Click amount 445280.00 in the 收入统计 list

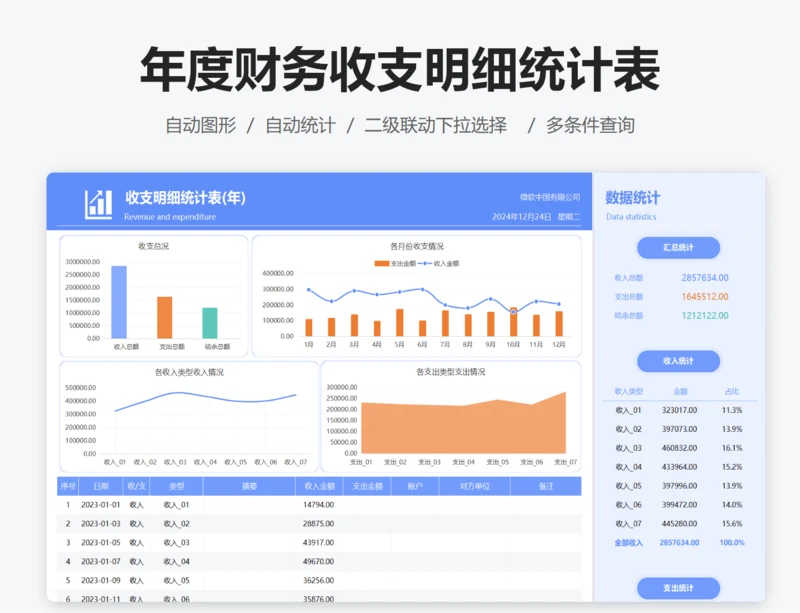(x=679, y=524)
